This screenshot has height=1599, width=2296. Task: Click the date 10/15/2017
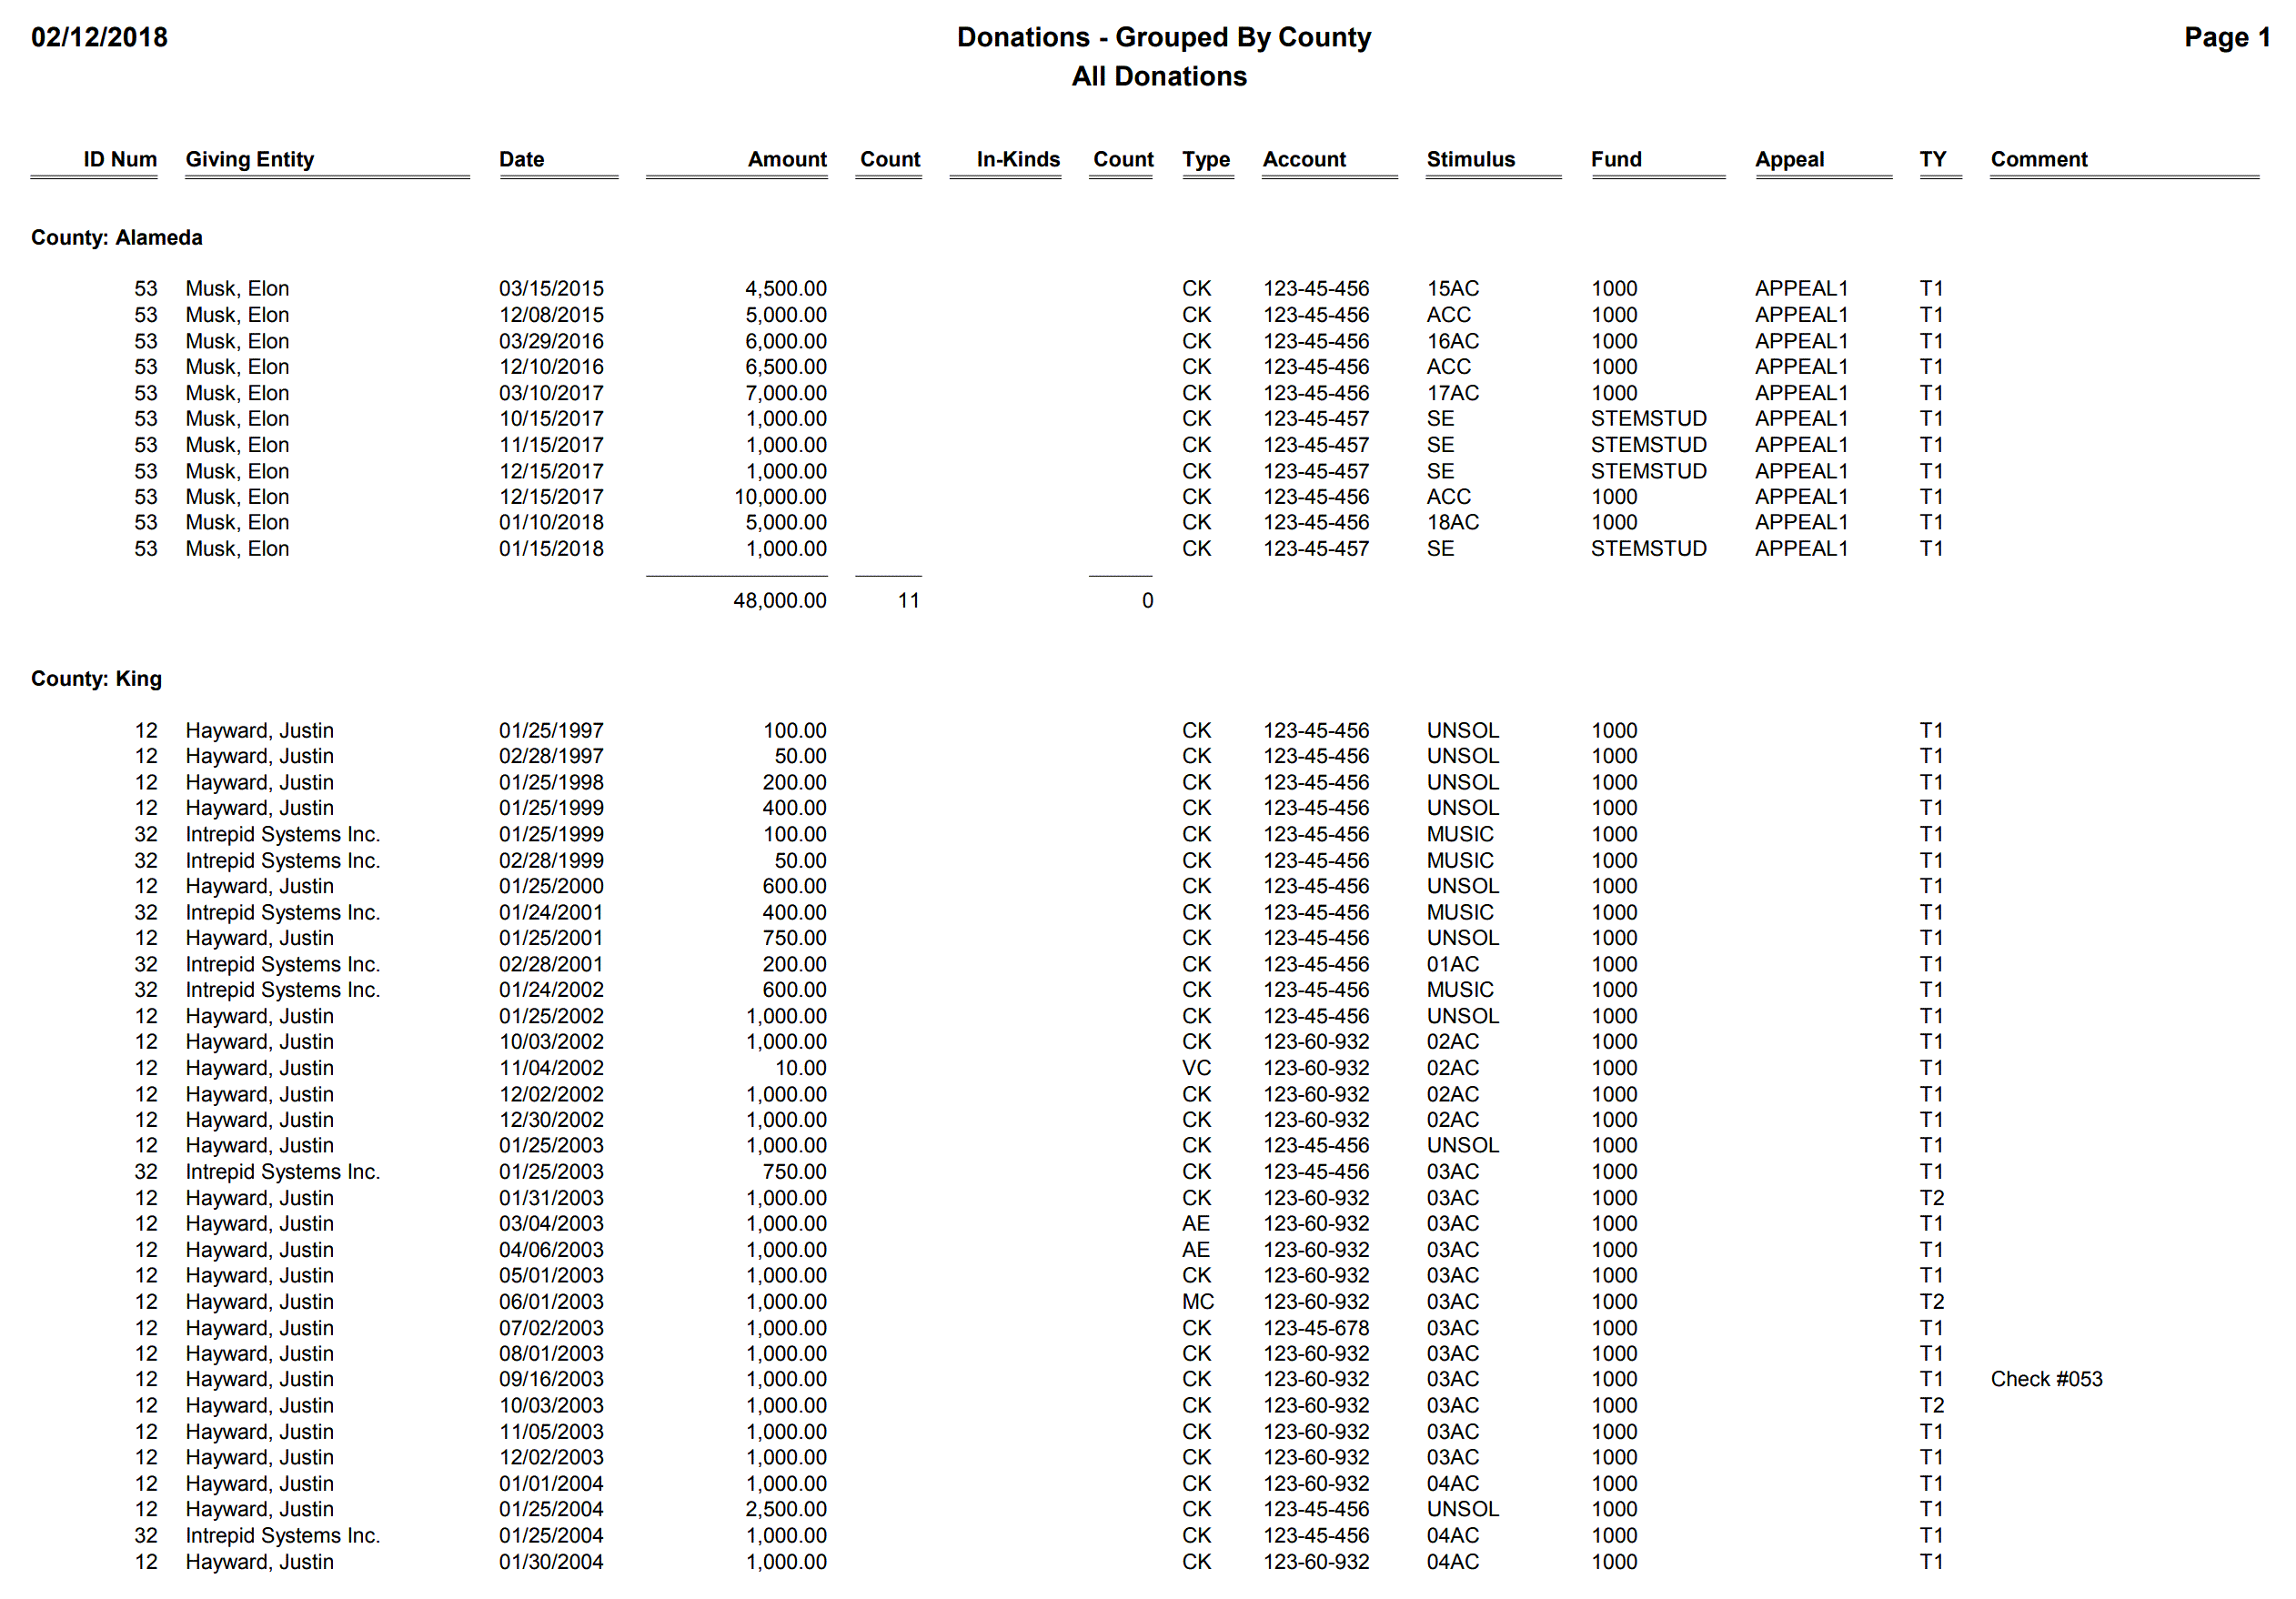[551, 419]
